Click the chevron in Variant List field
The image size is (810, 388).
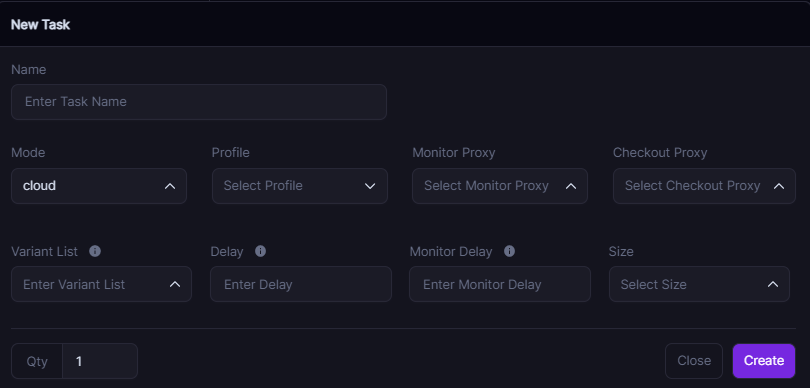tap(175, 284)
